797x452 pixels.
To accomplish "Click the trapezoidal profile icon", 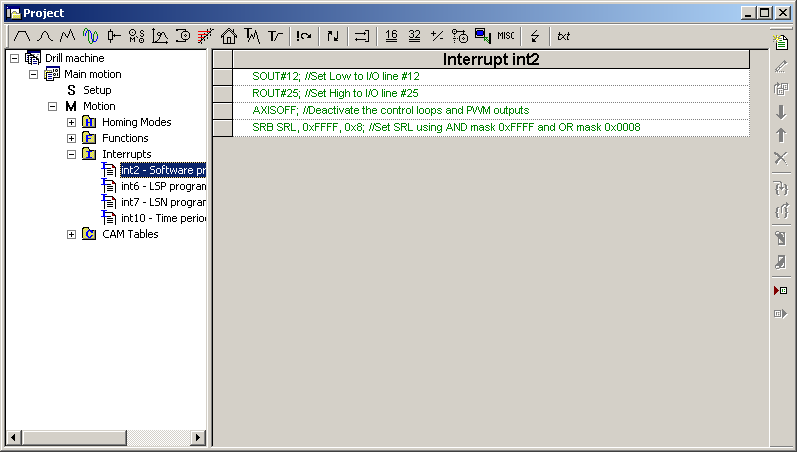I will pyautogui.click(x=20, y=35).
